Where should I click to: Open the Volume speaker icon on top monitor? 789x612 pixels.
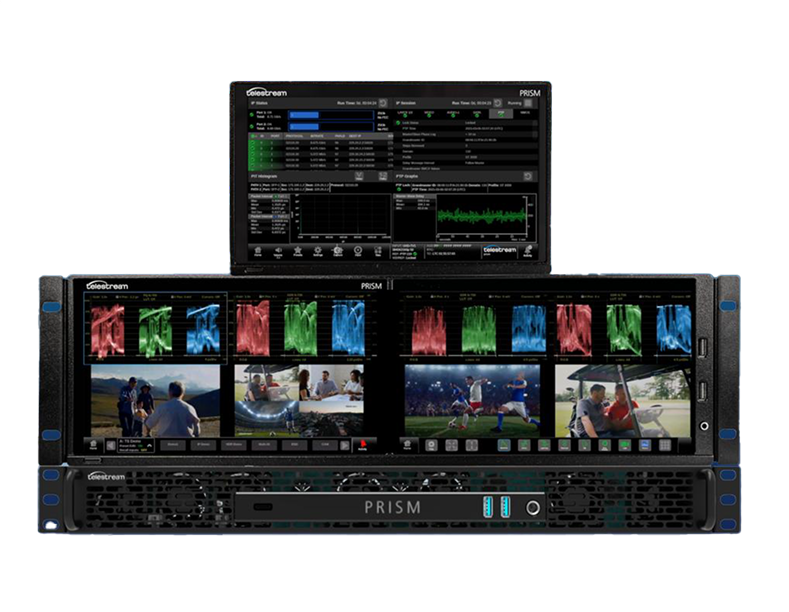tap(278, 251)
